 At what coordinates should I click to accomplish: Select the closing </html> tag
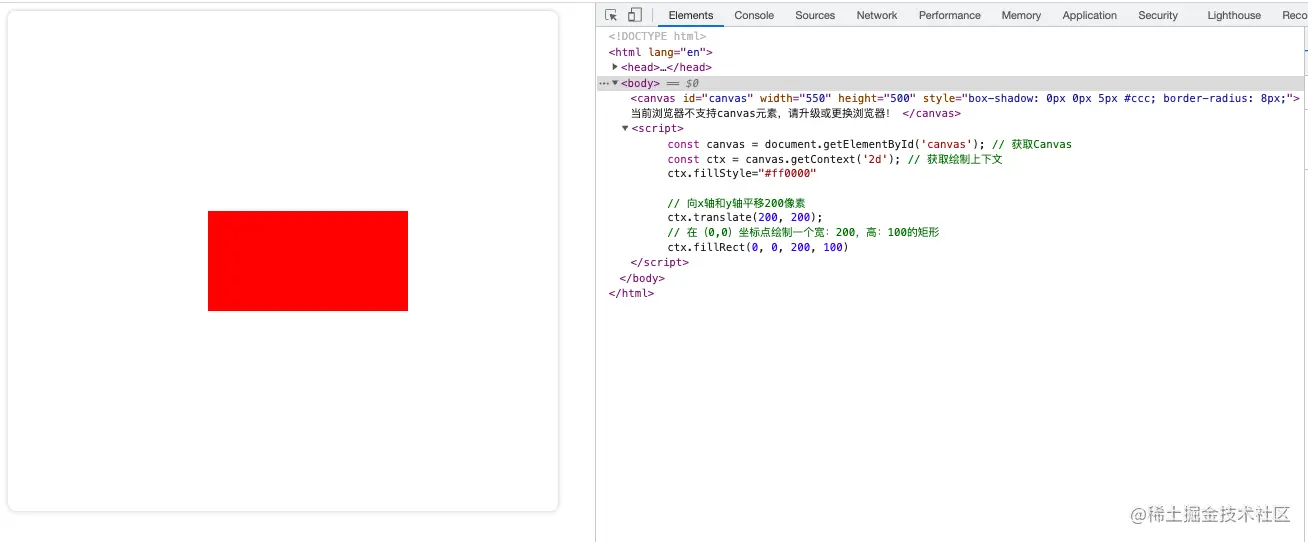631,293
